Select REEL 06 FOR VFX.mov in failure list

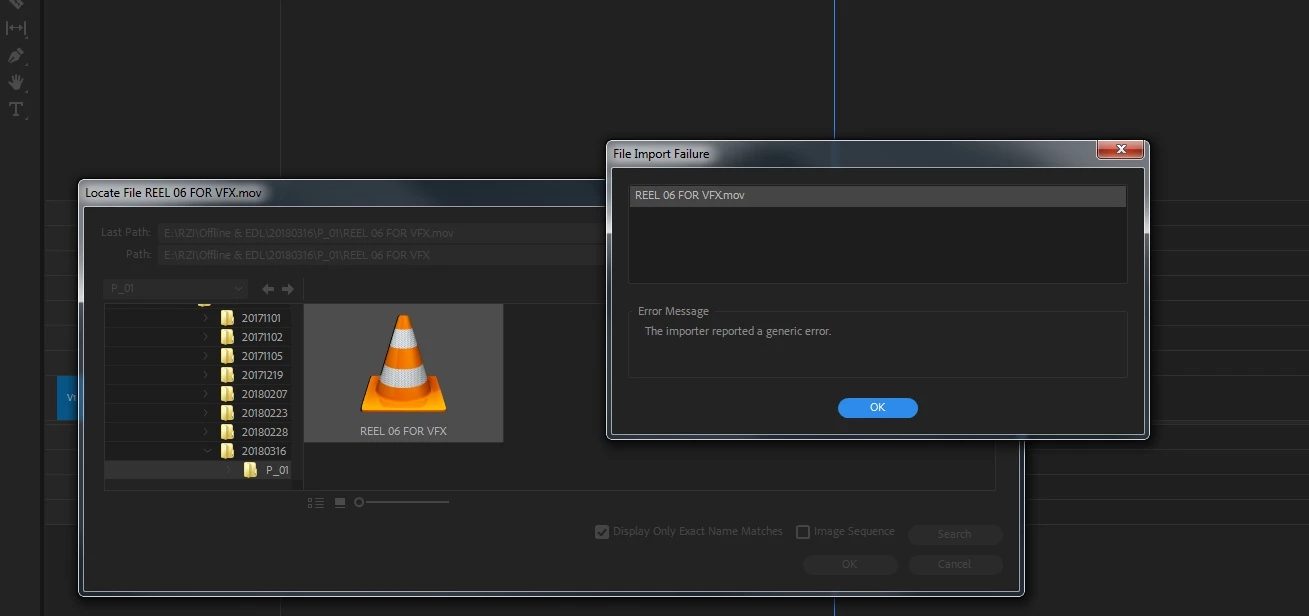pyautogui.click(x=877, y=196)
